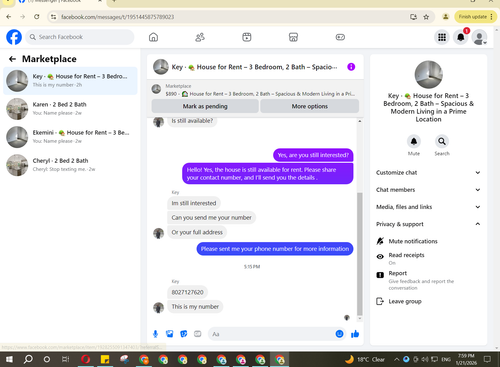The height and width of the screenshot is (367, 500).
Task: Click the chat header profile picture
Action: (161, 67)
